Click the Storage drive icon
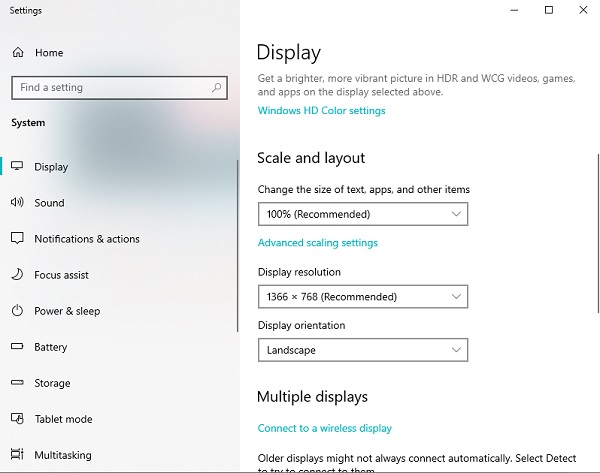This screenshot has width=600, height=473. click(x=17, y=382)
